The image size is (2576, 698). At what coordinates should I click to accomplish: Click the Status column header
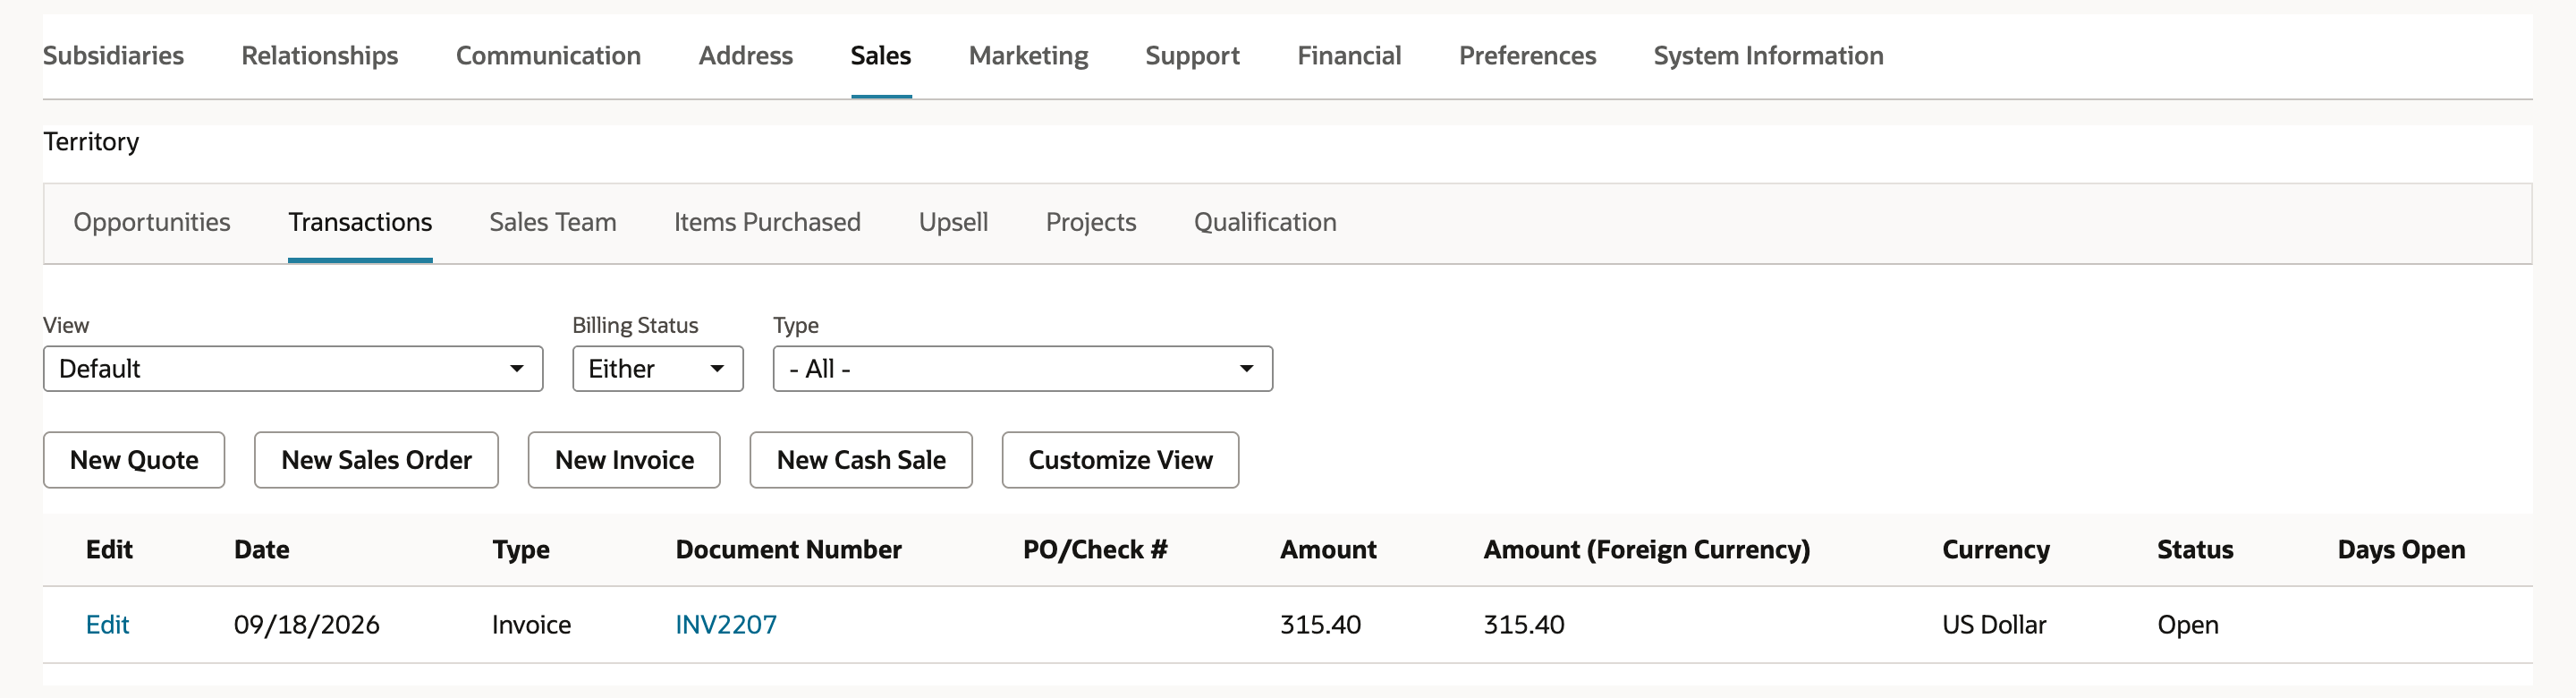pyautogui.click(x=2195, y=550)
